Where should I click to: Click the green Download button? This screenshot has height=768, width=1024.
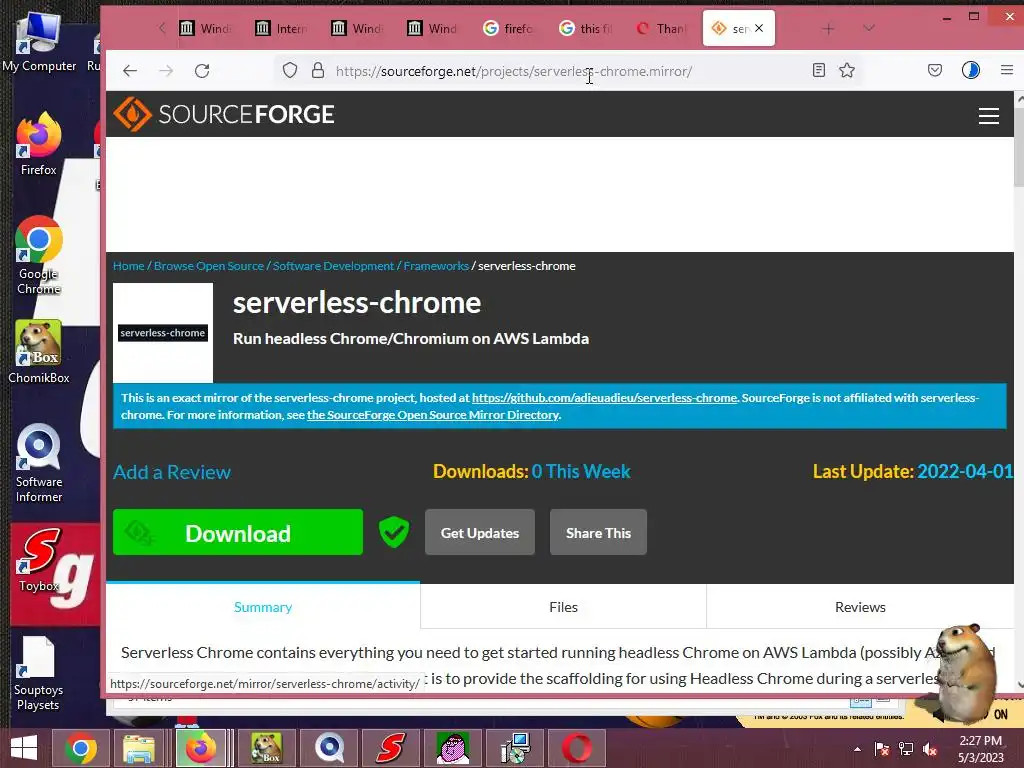tap(238, 532)
